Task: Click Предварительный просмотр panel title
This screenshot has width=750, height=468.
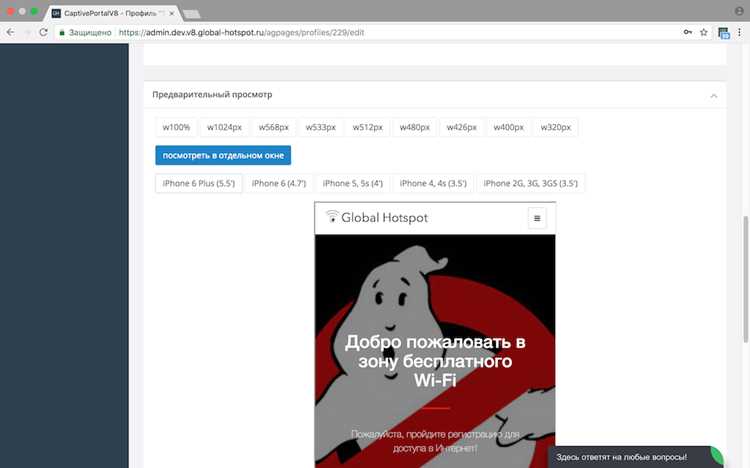Action: (212, 95)
